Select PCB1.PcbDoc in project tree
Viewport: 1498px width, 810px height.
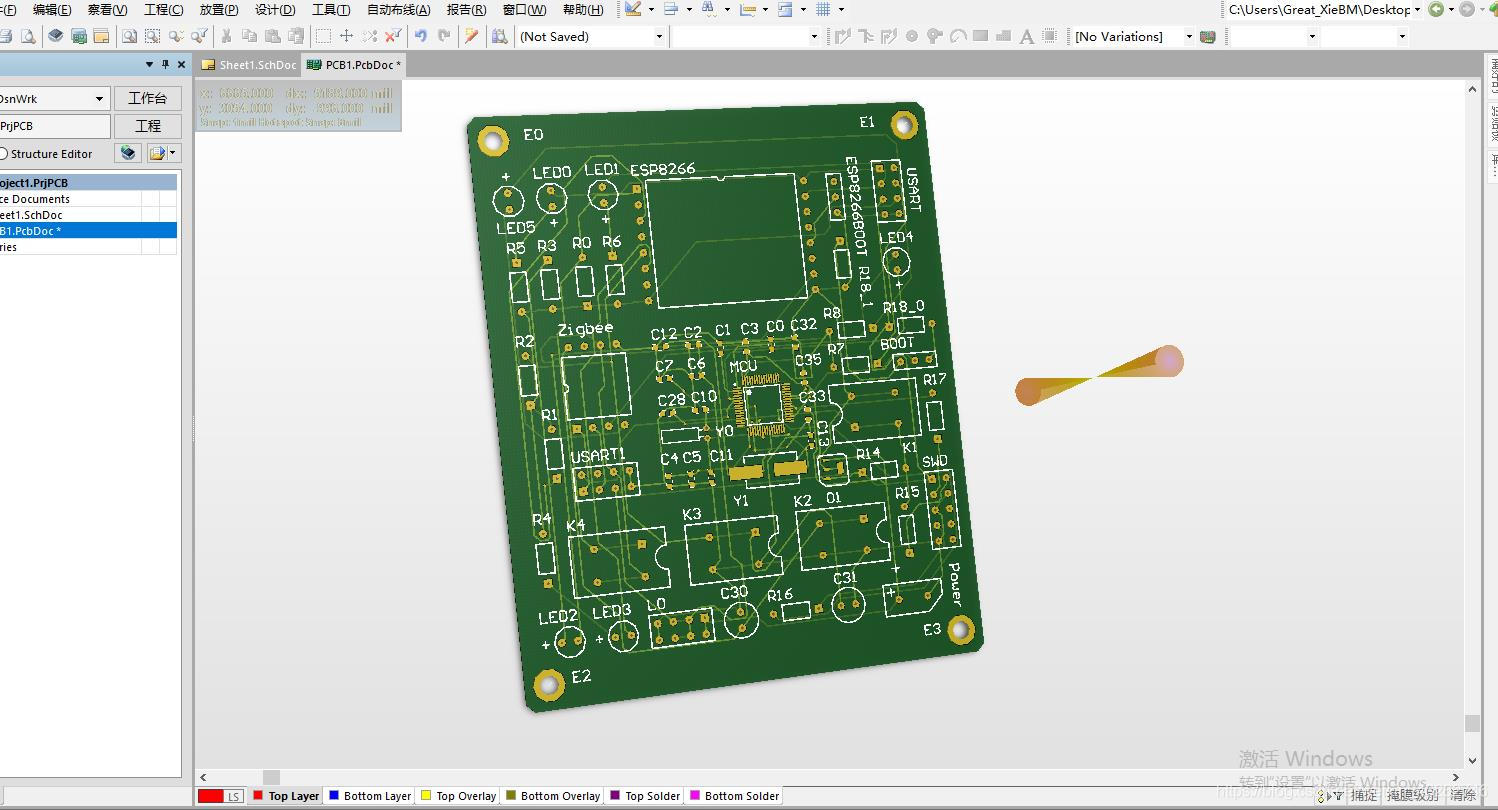pos(88,231)
